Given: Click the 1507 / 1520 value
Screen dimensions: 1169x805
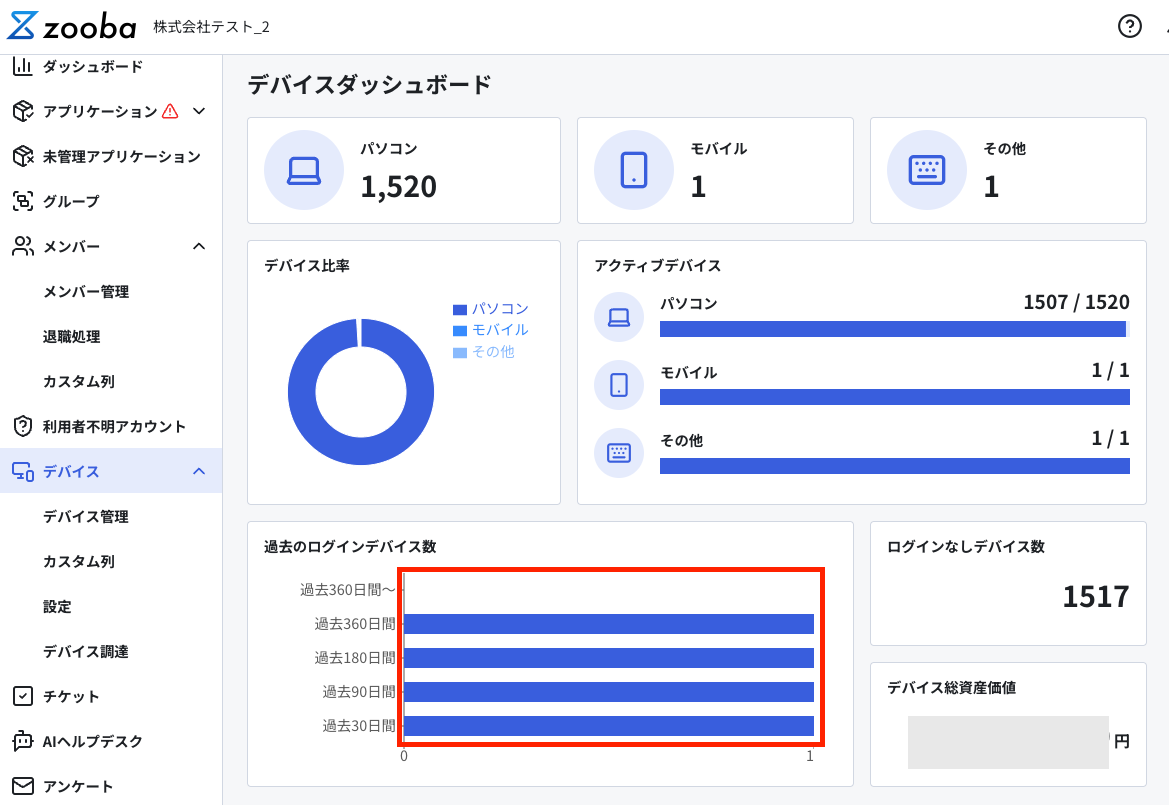Looking at the screenshot, I should click(x=1076, y=302).
